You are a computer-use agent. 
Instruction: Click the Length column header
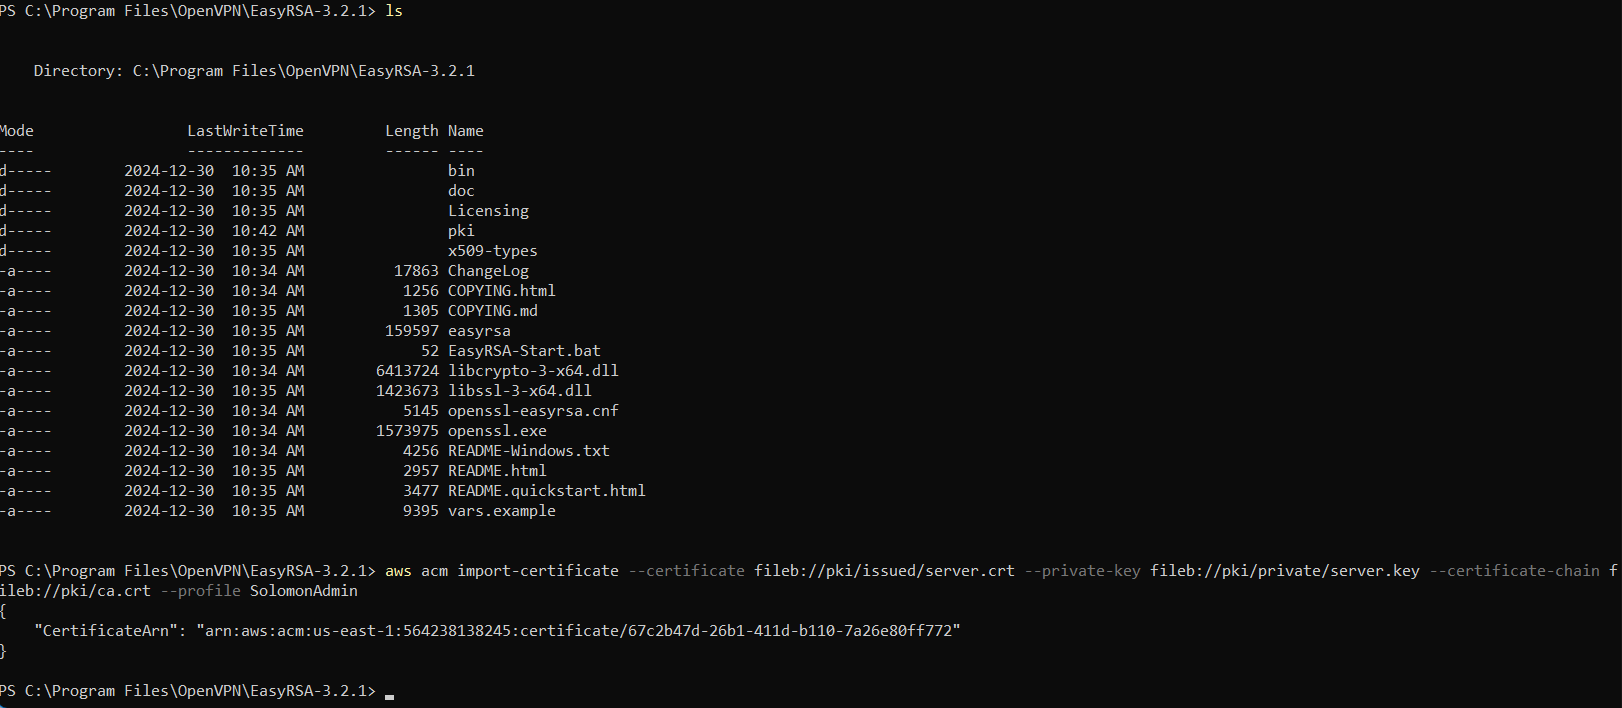[411, 131]
